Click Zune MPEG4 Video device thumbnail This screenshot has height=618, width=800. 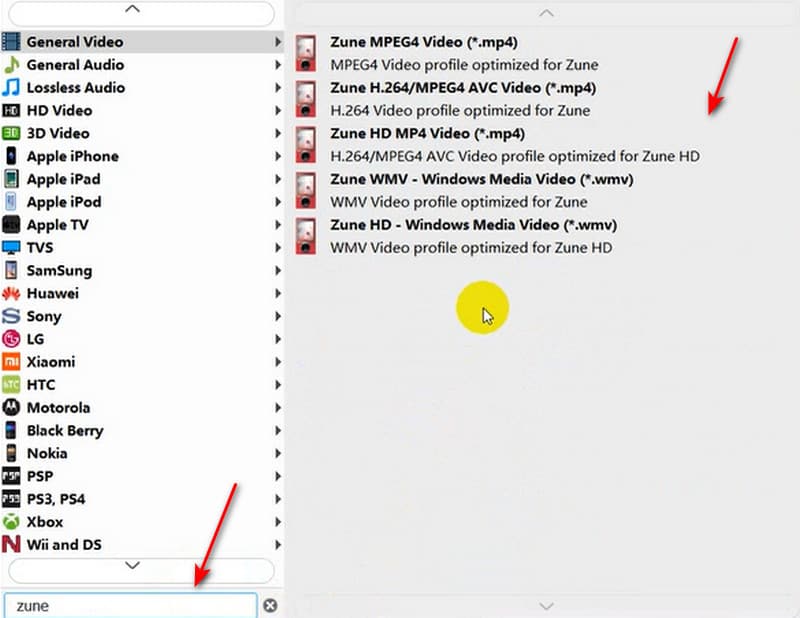(x=306, y=53)
